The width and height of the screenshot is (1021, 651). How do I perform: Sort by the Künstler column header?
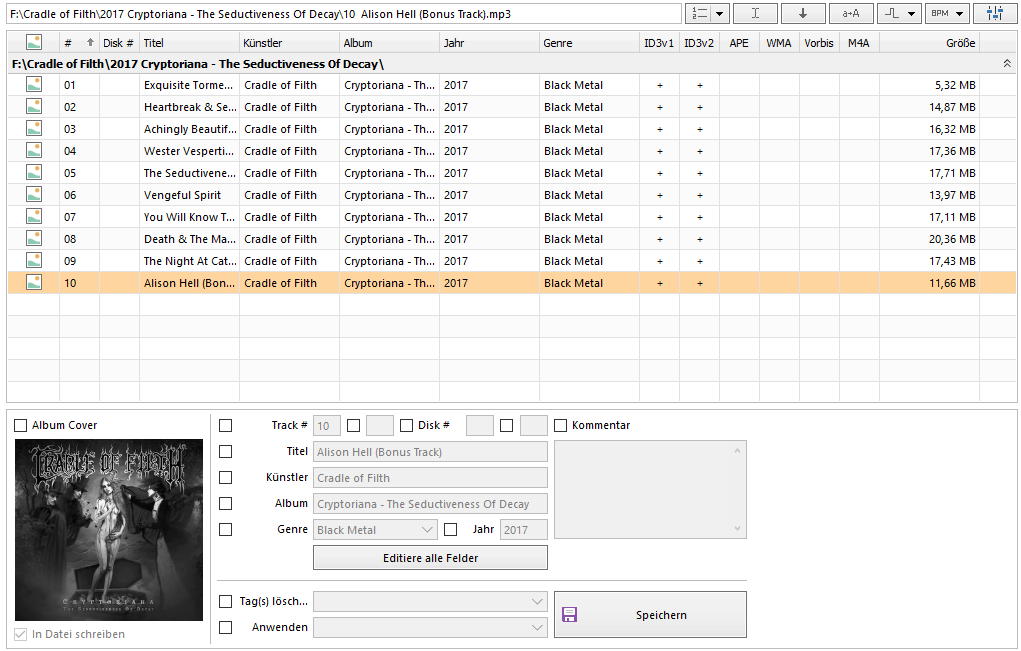(x=289, y=43)
